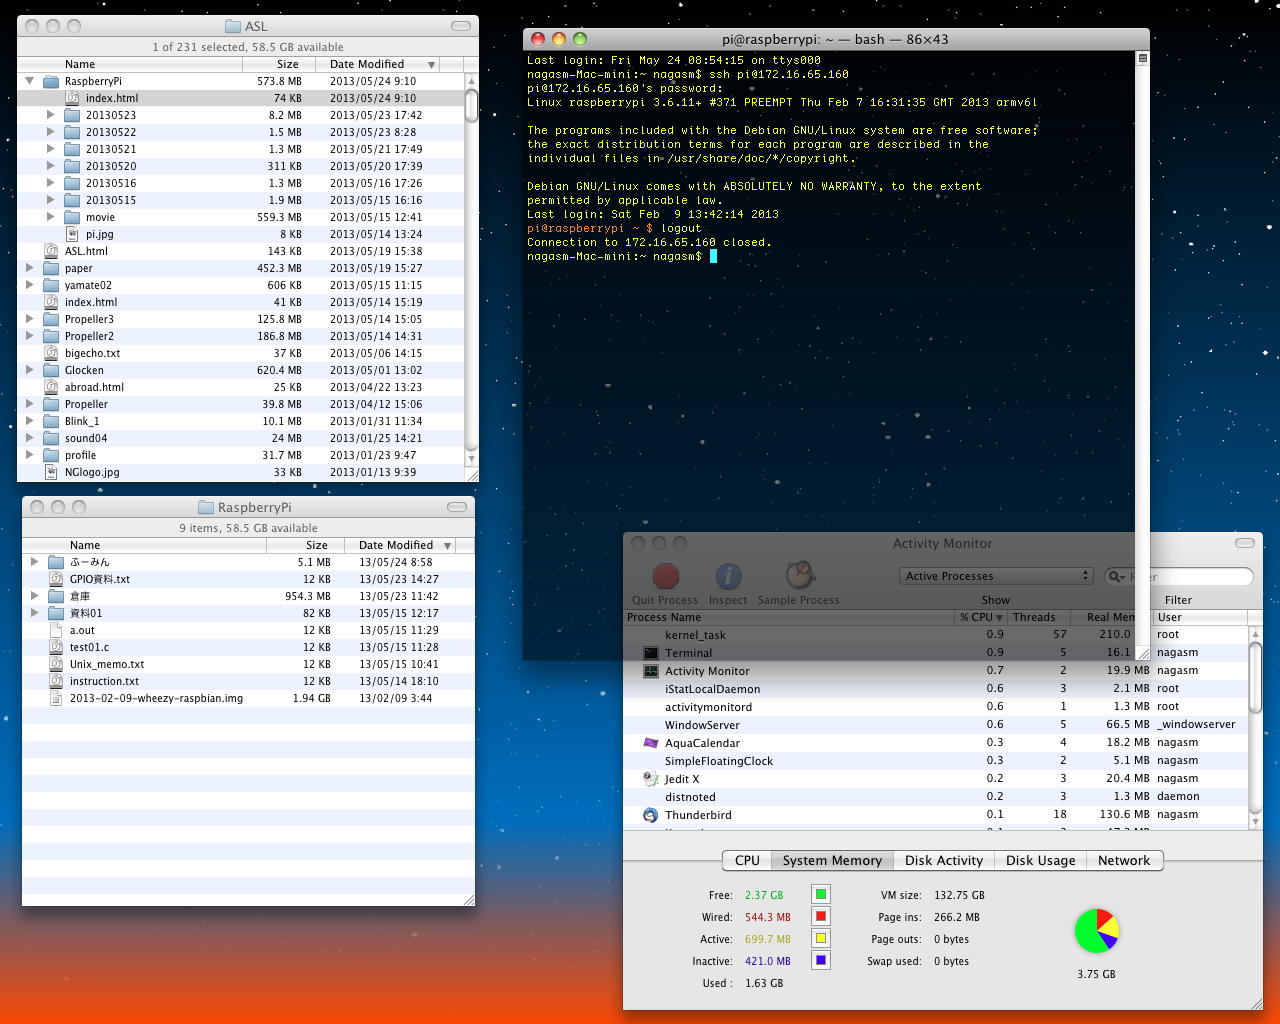The width and height of the screenshot is (1280, 1024).
Task: Select the AquaCalendar process icon
Action: (650, 743)
